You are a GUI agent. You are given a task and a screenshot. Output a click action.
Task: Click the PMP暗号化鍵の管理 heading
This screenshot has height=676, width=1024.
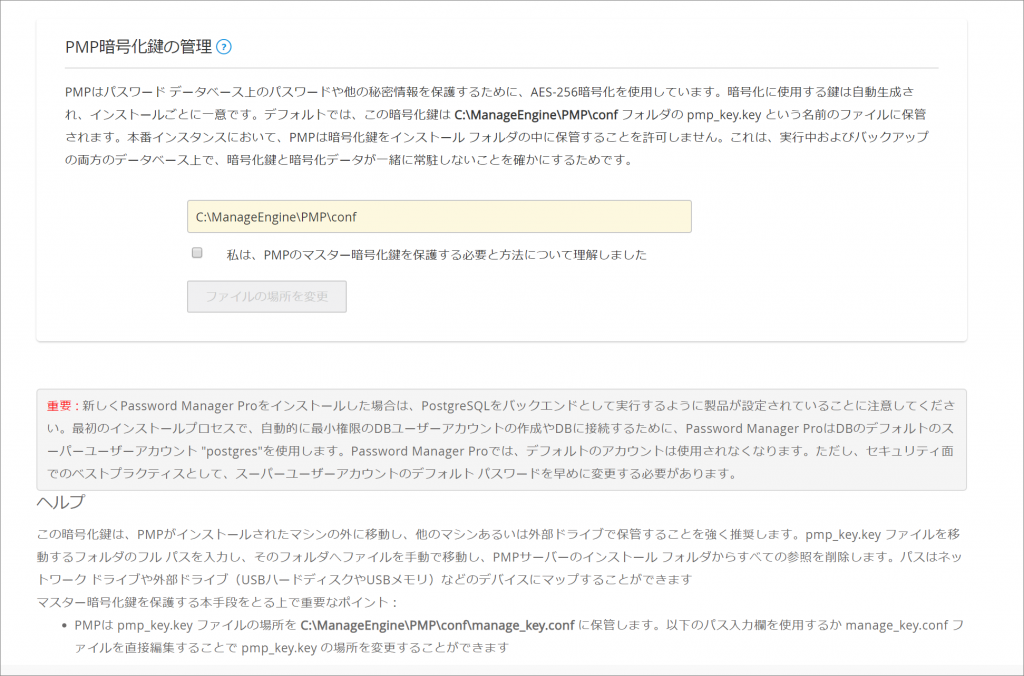pyautogui.click(x=138, y=47)
